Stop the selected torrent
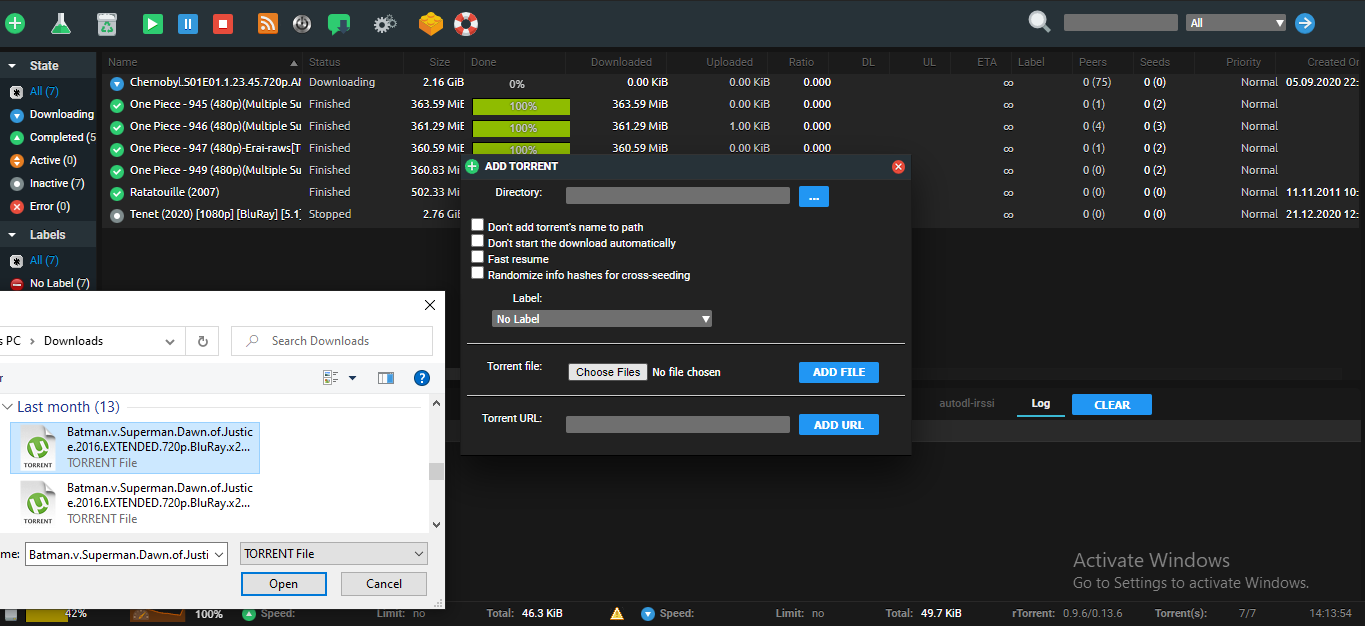This screenshot has height=626, width=1365. [223, 22]
